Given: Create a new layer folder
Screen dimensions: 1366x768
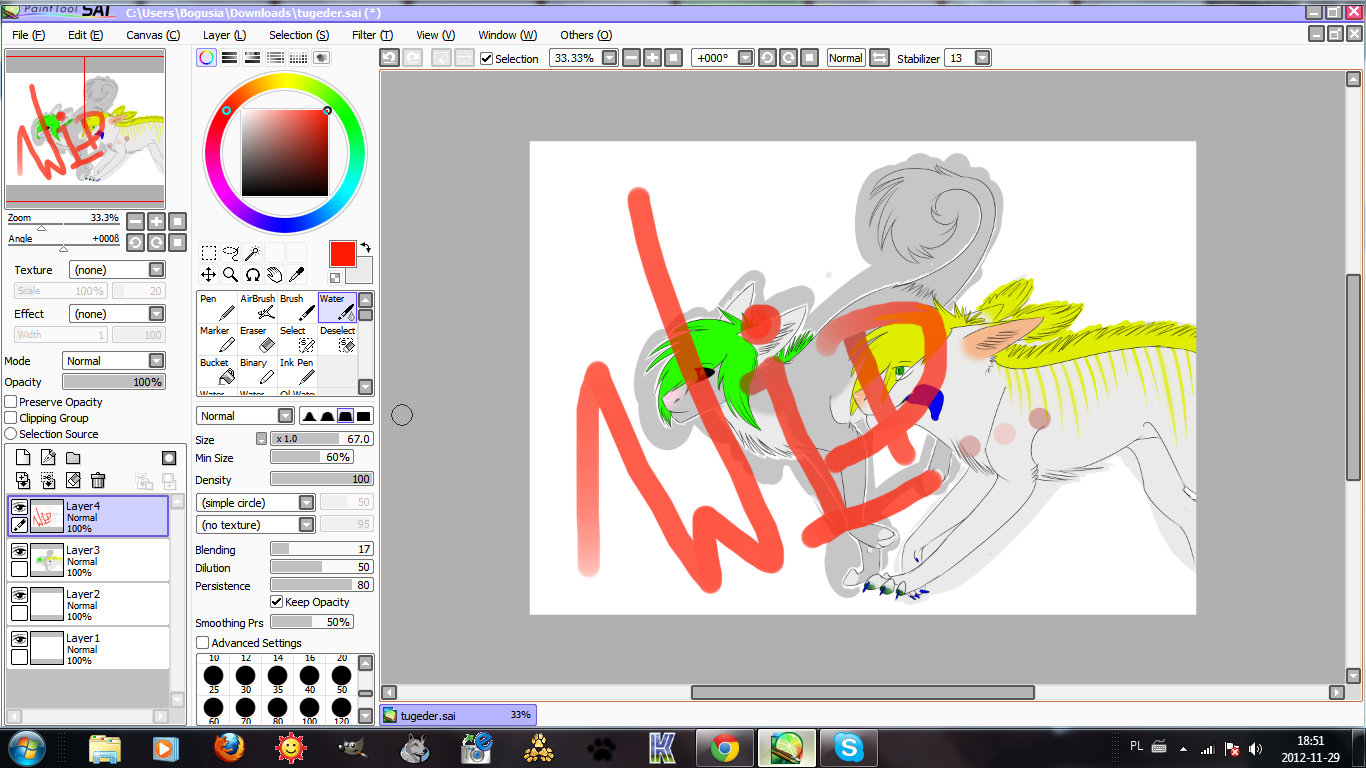Looking at the screenshot, I should coord(73,458).
